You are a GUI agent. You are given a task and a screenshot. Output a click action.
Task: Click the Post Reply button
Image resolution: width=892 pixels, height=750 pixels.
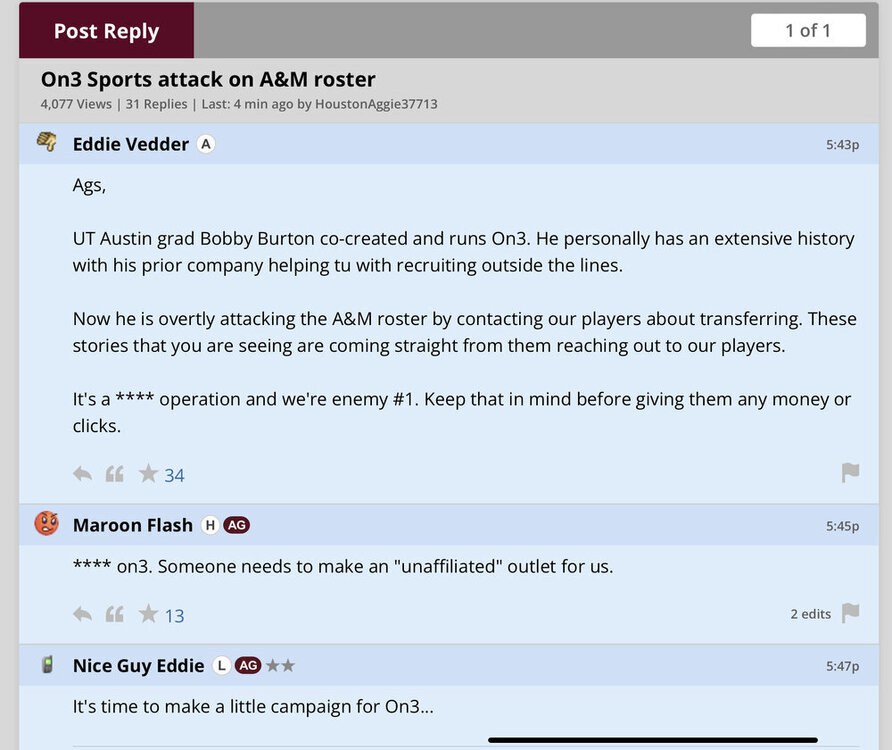click(x=106, y=31)
